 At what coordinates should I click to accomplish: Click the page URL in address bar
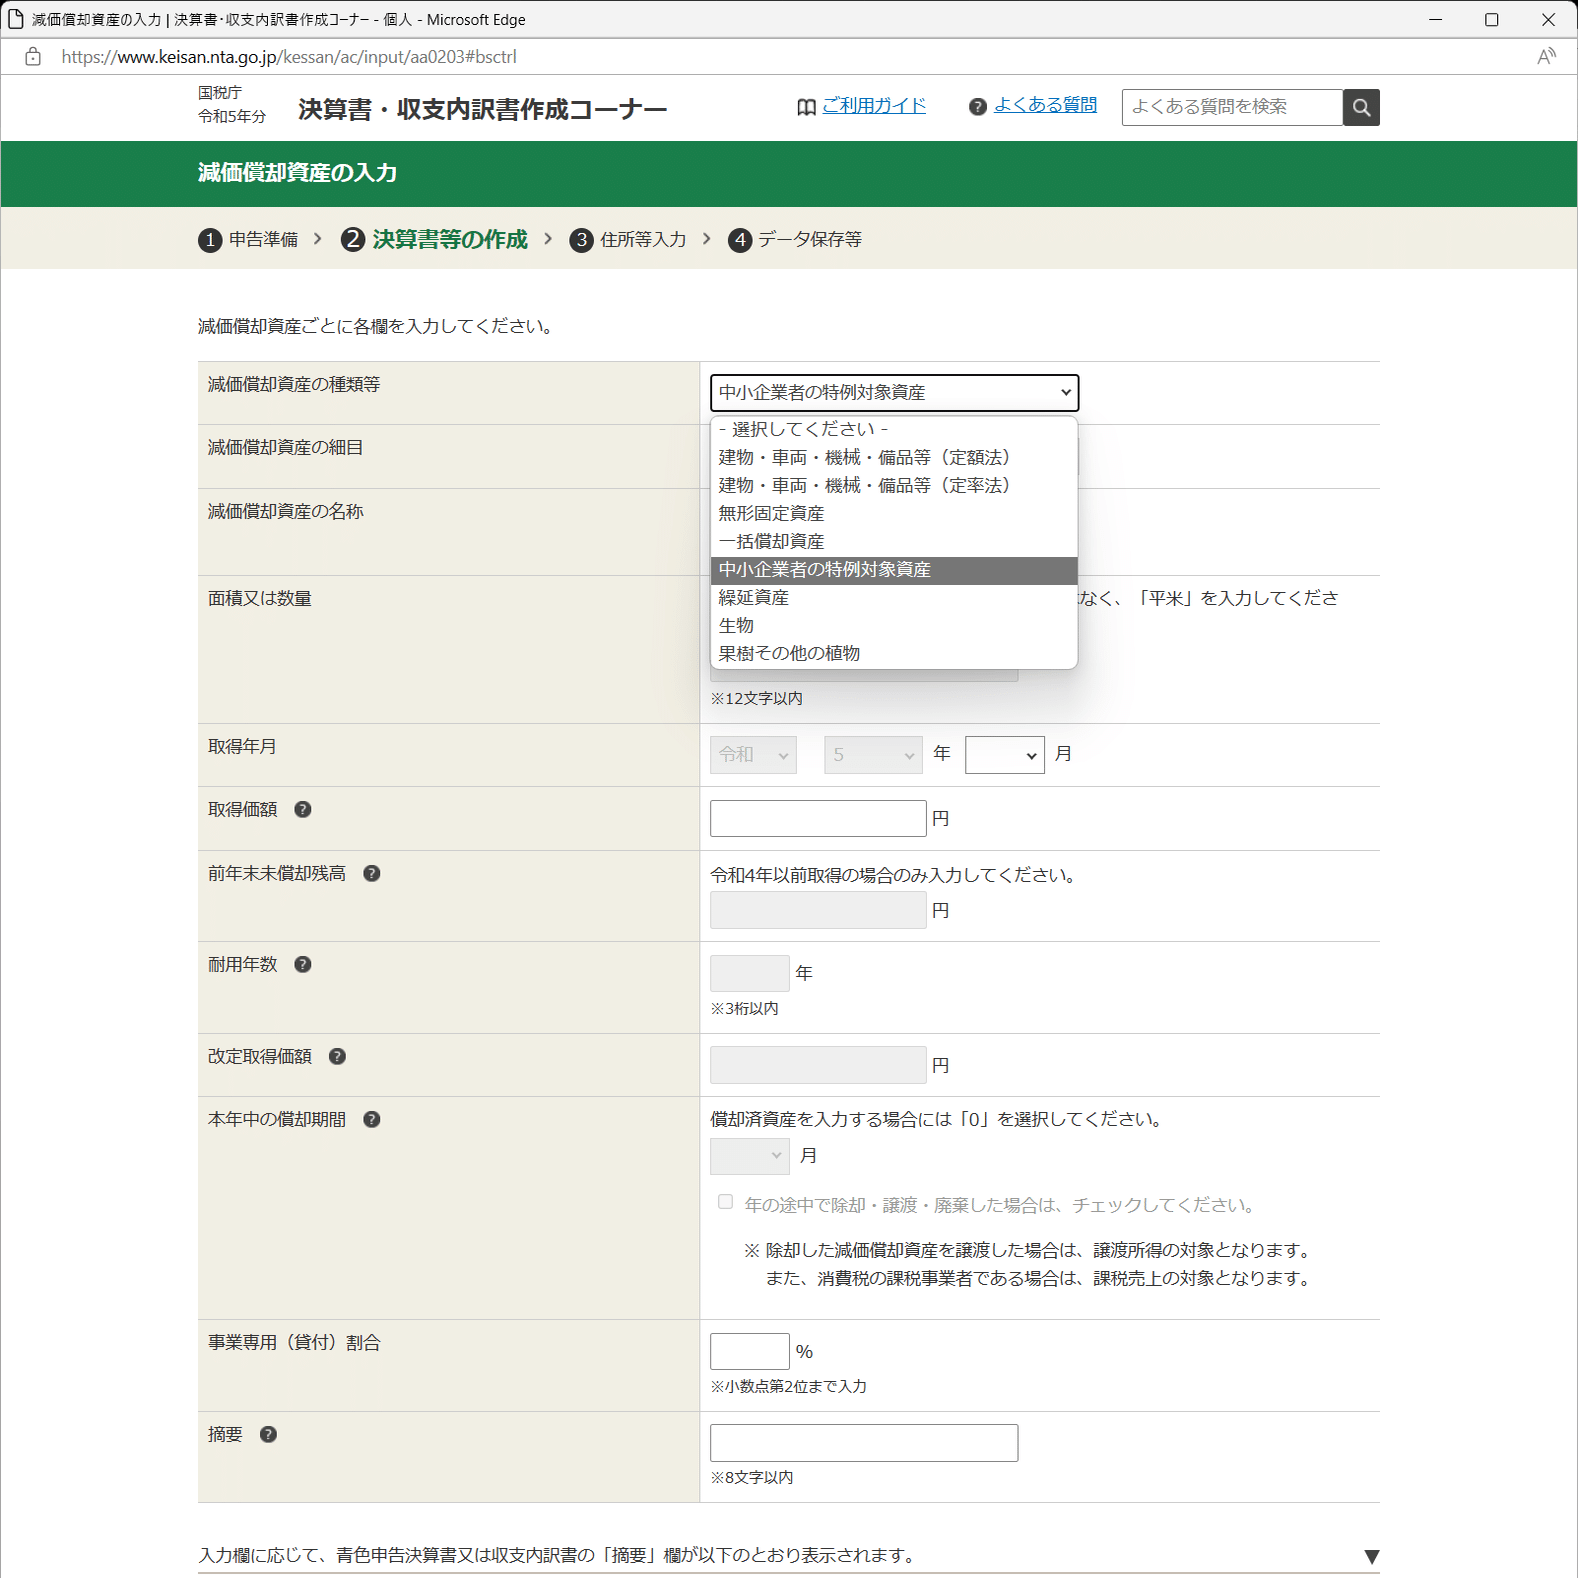click(x=289, y=57)
